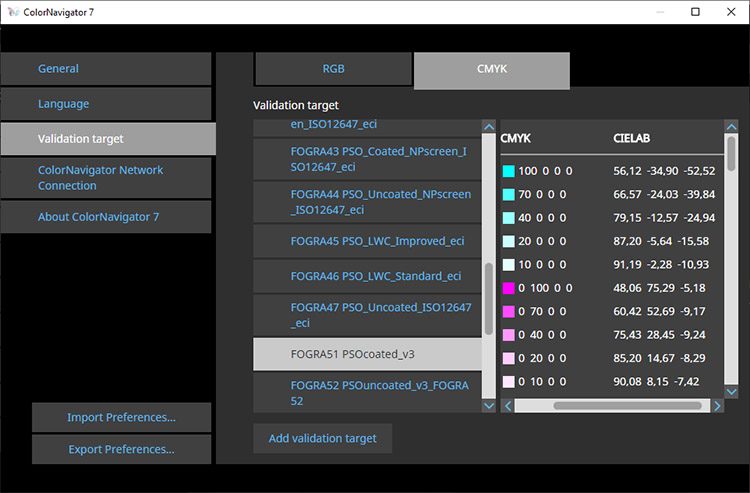Screen dimensions: 750x493
Task: Click color table scroll down arrow
Action: pyautogui.click(x=731, y=392)
